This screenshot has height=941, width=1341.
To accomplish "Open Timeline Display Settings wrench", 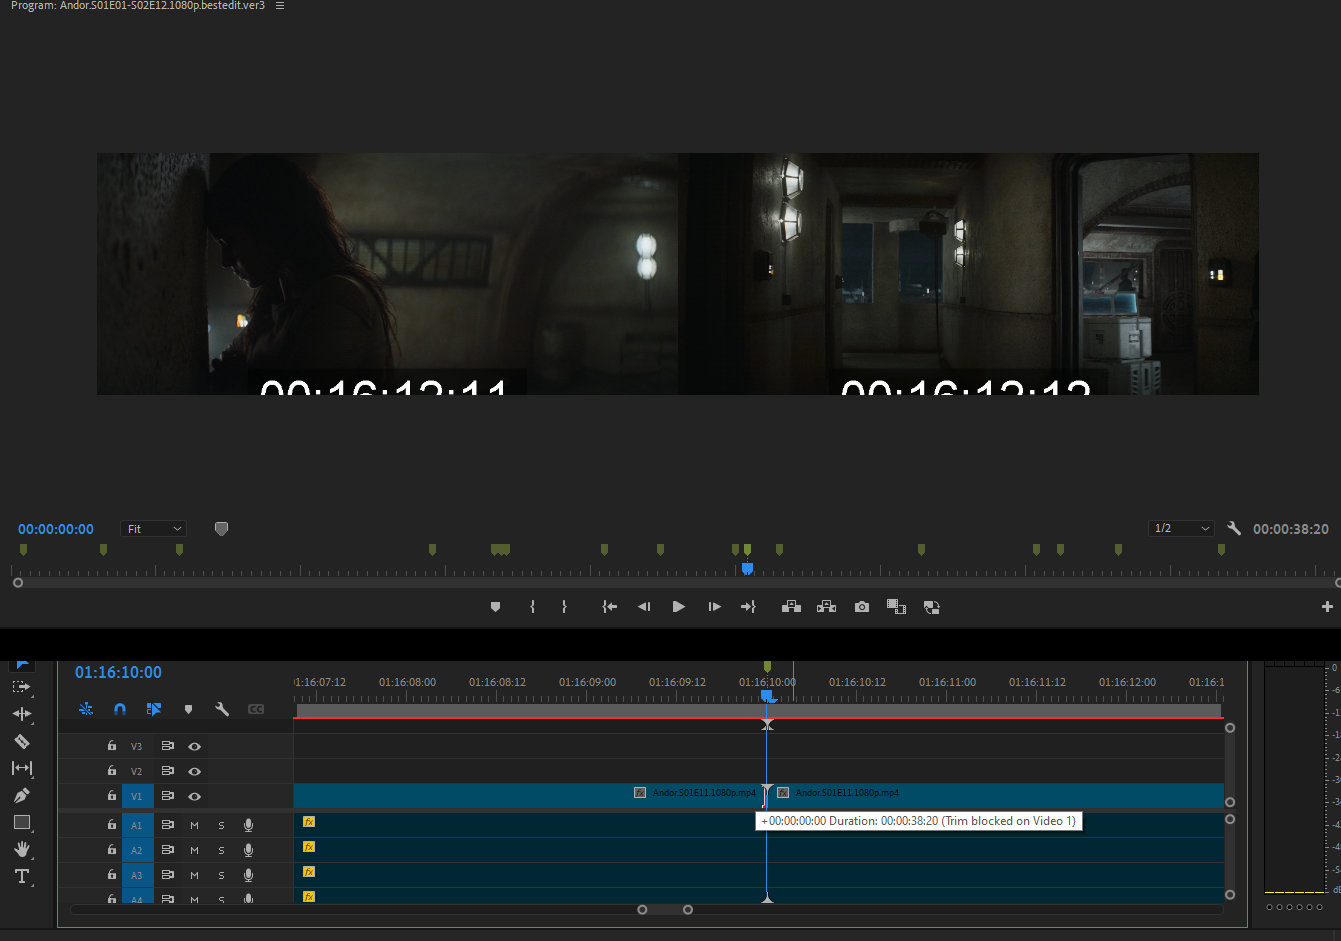I will 222,709.
